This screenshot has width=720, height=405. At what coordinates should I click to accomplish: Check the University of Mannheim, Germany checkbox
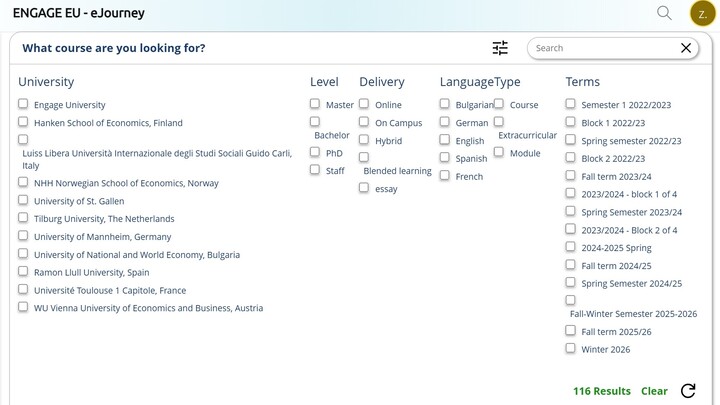coord(23,236)
